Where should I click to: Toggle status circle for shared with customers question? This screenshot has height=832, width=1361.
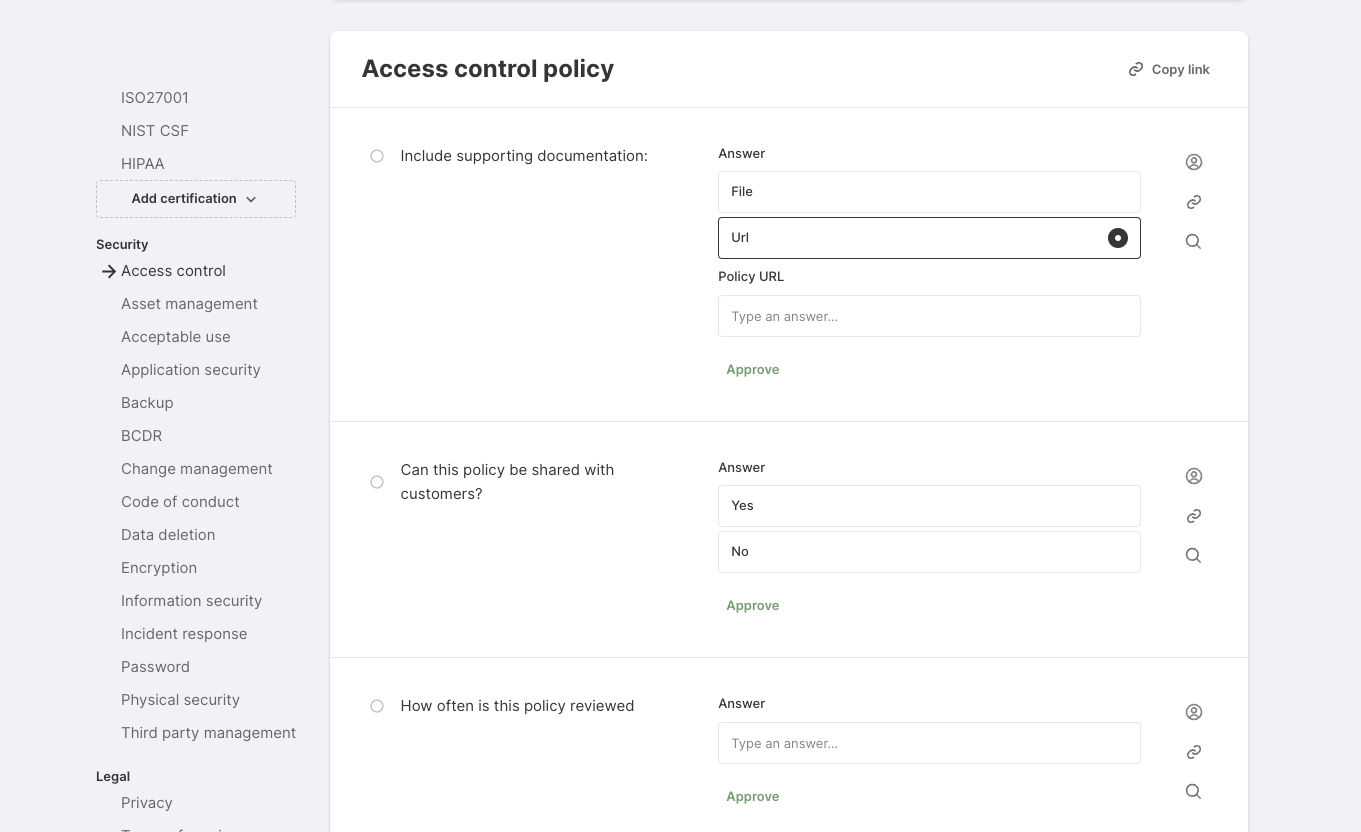click(x=377, y=482)
